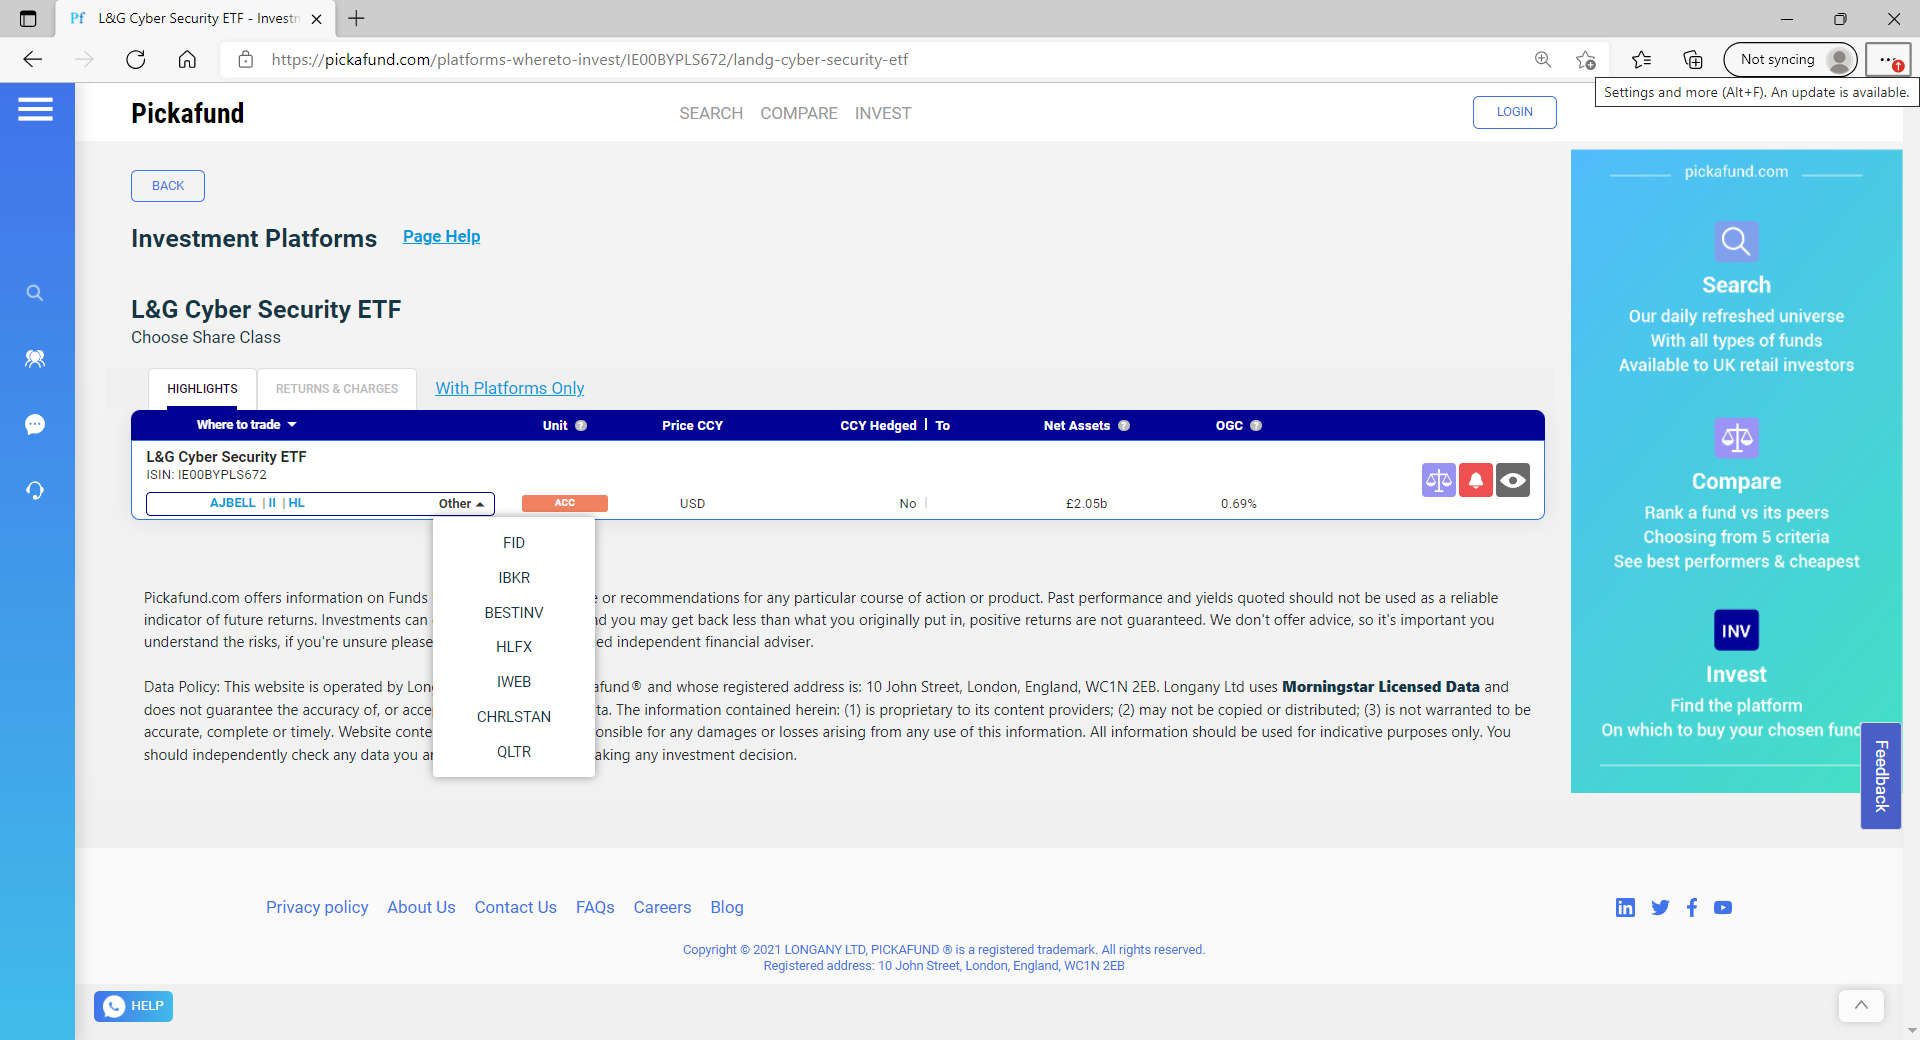This screenshot has height=1040, width=1920.
Task: Open the hamburger menu in the sidebar
Action: click(x=35, y=109)
